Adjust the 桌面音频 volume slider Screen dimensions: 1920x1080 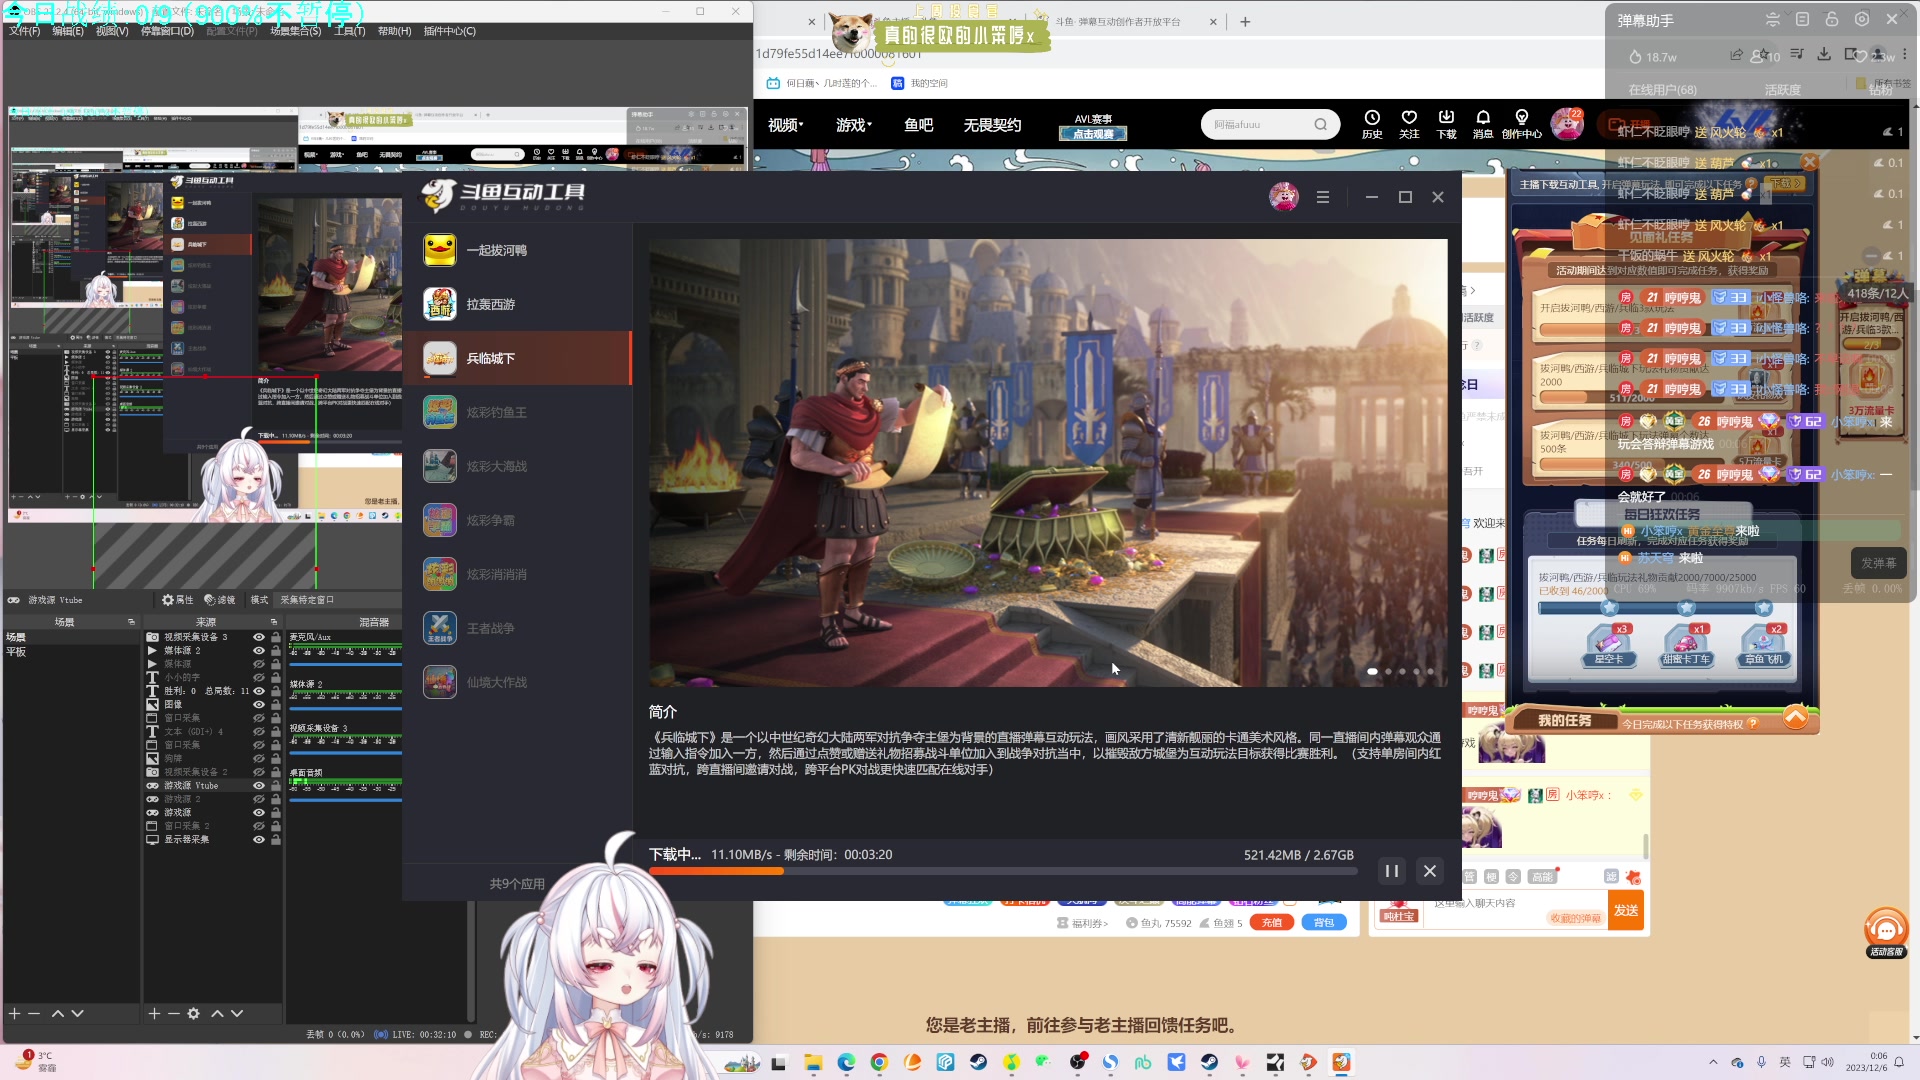coord(345,800)
